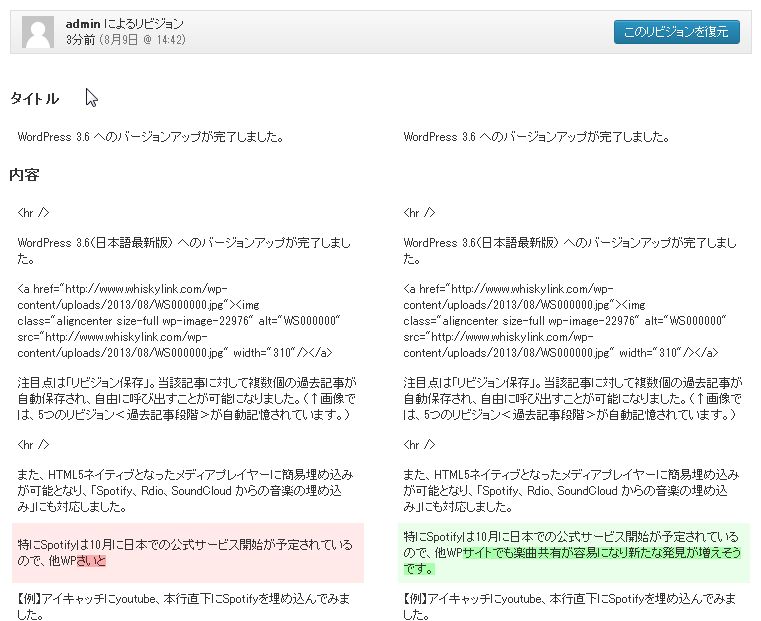The image size is (761, 621).
Task: Click the タイトル section heading
Action: coord(34,99)
